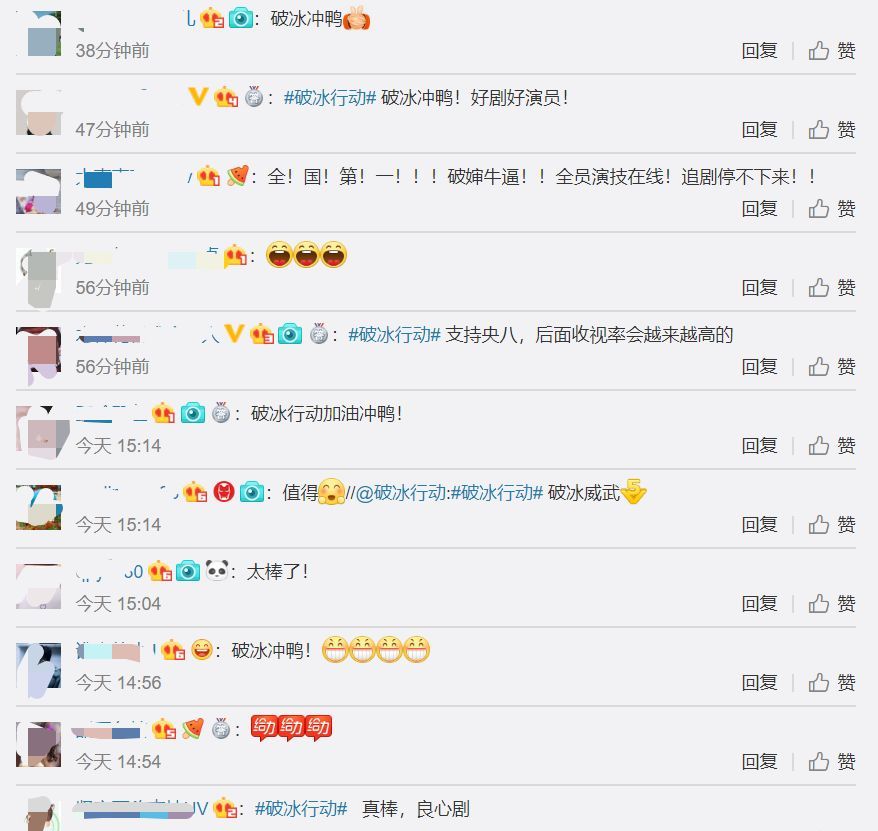The width and height of the screenshot is (878, 831).
Task: Reply to the 49分钟前 comment
Action: click(x=759, y=209)
